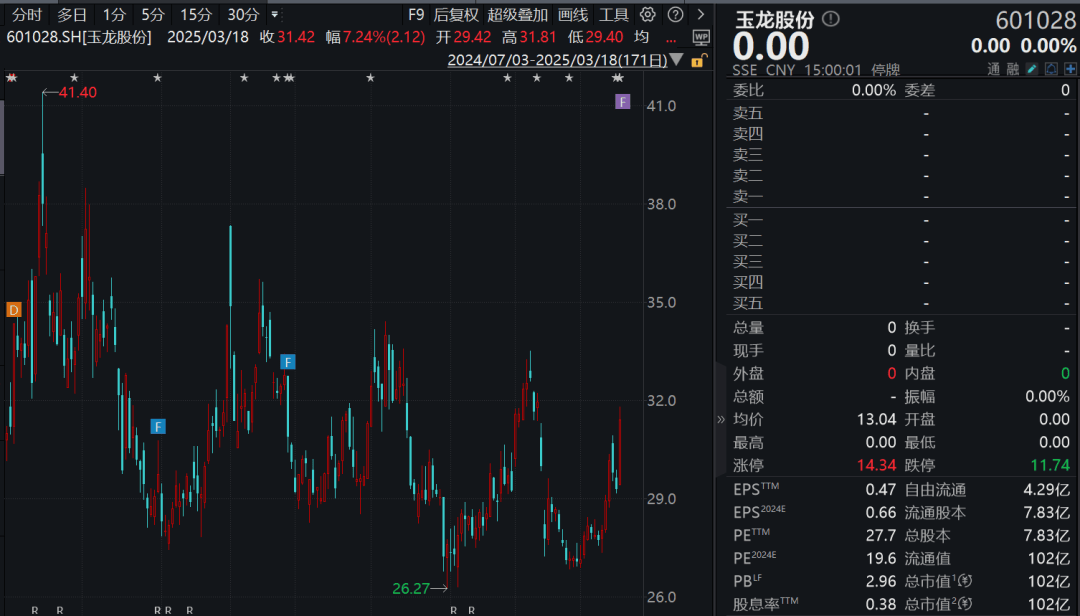Viewport: 1080px width, 616px height.
Task: Expand the date range triangle dropdown
Action: tap(677, 60)
